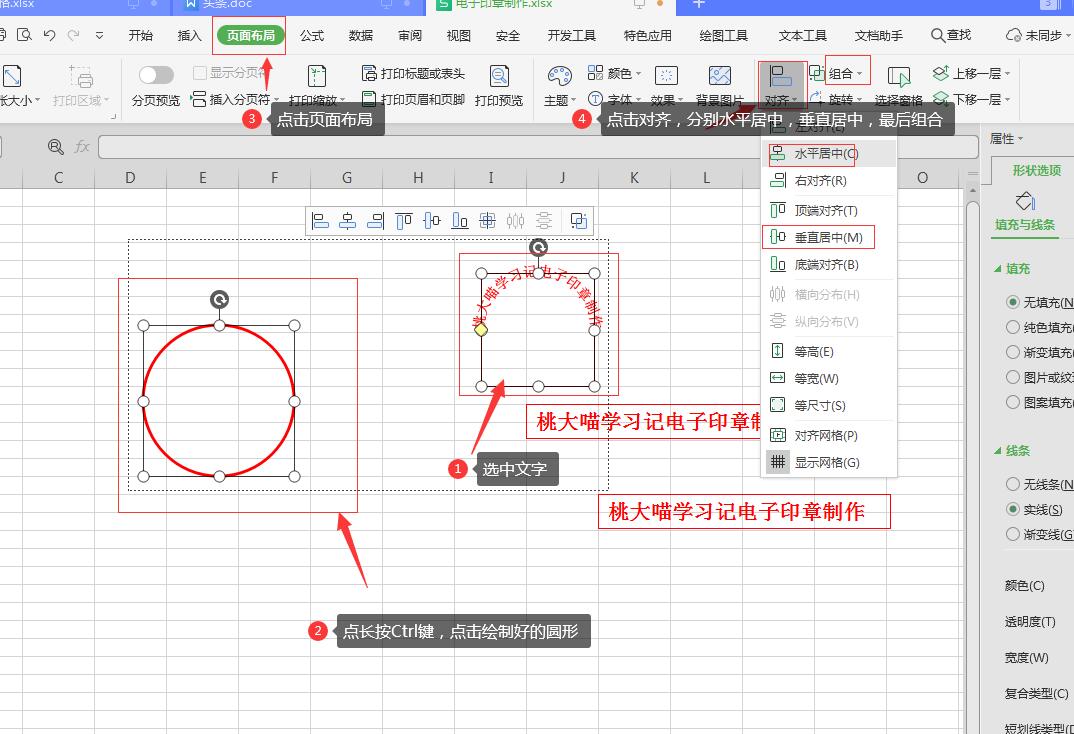Click rotate handle above the red circle
Viewport: 1074px width, 734px height.
[x=220, y=299]
